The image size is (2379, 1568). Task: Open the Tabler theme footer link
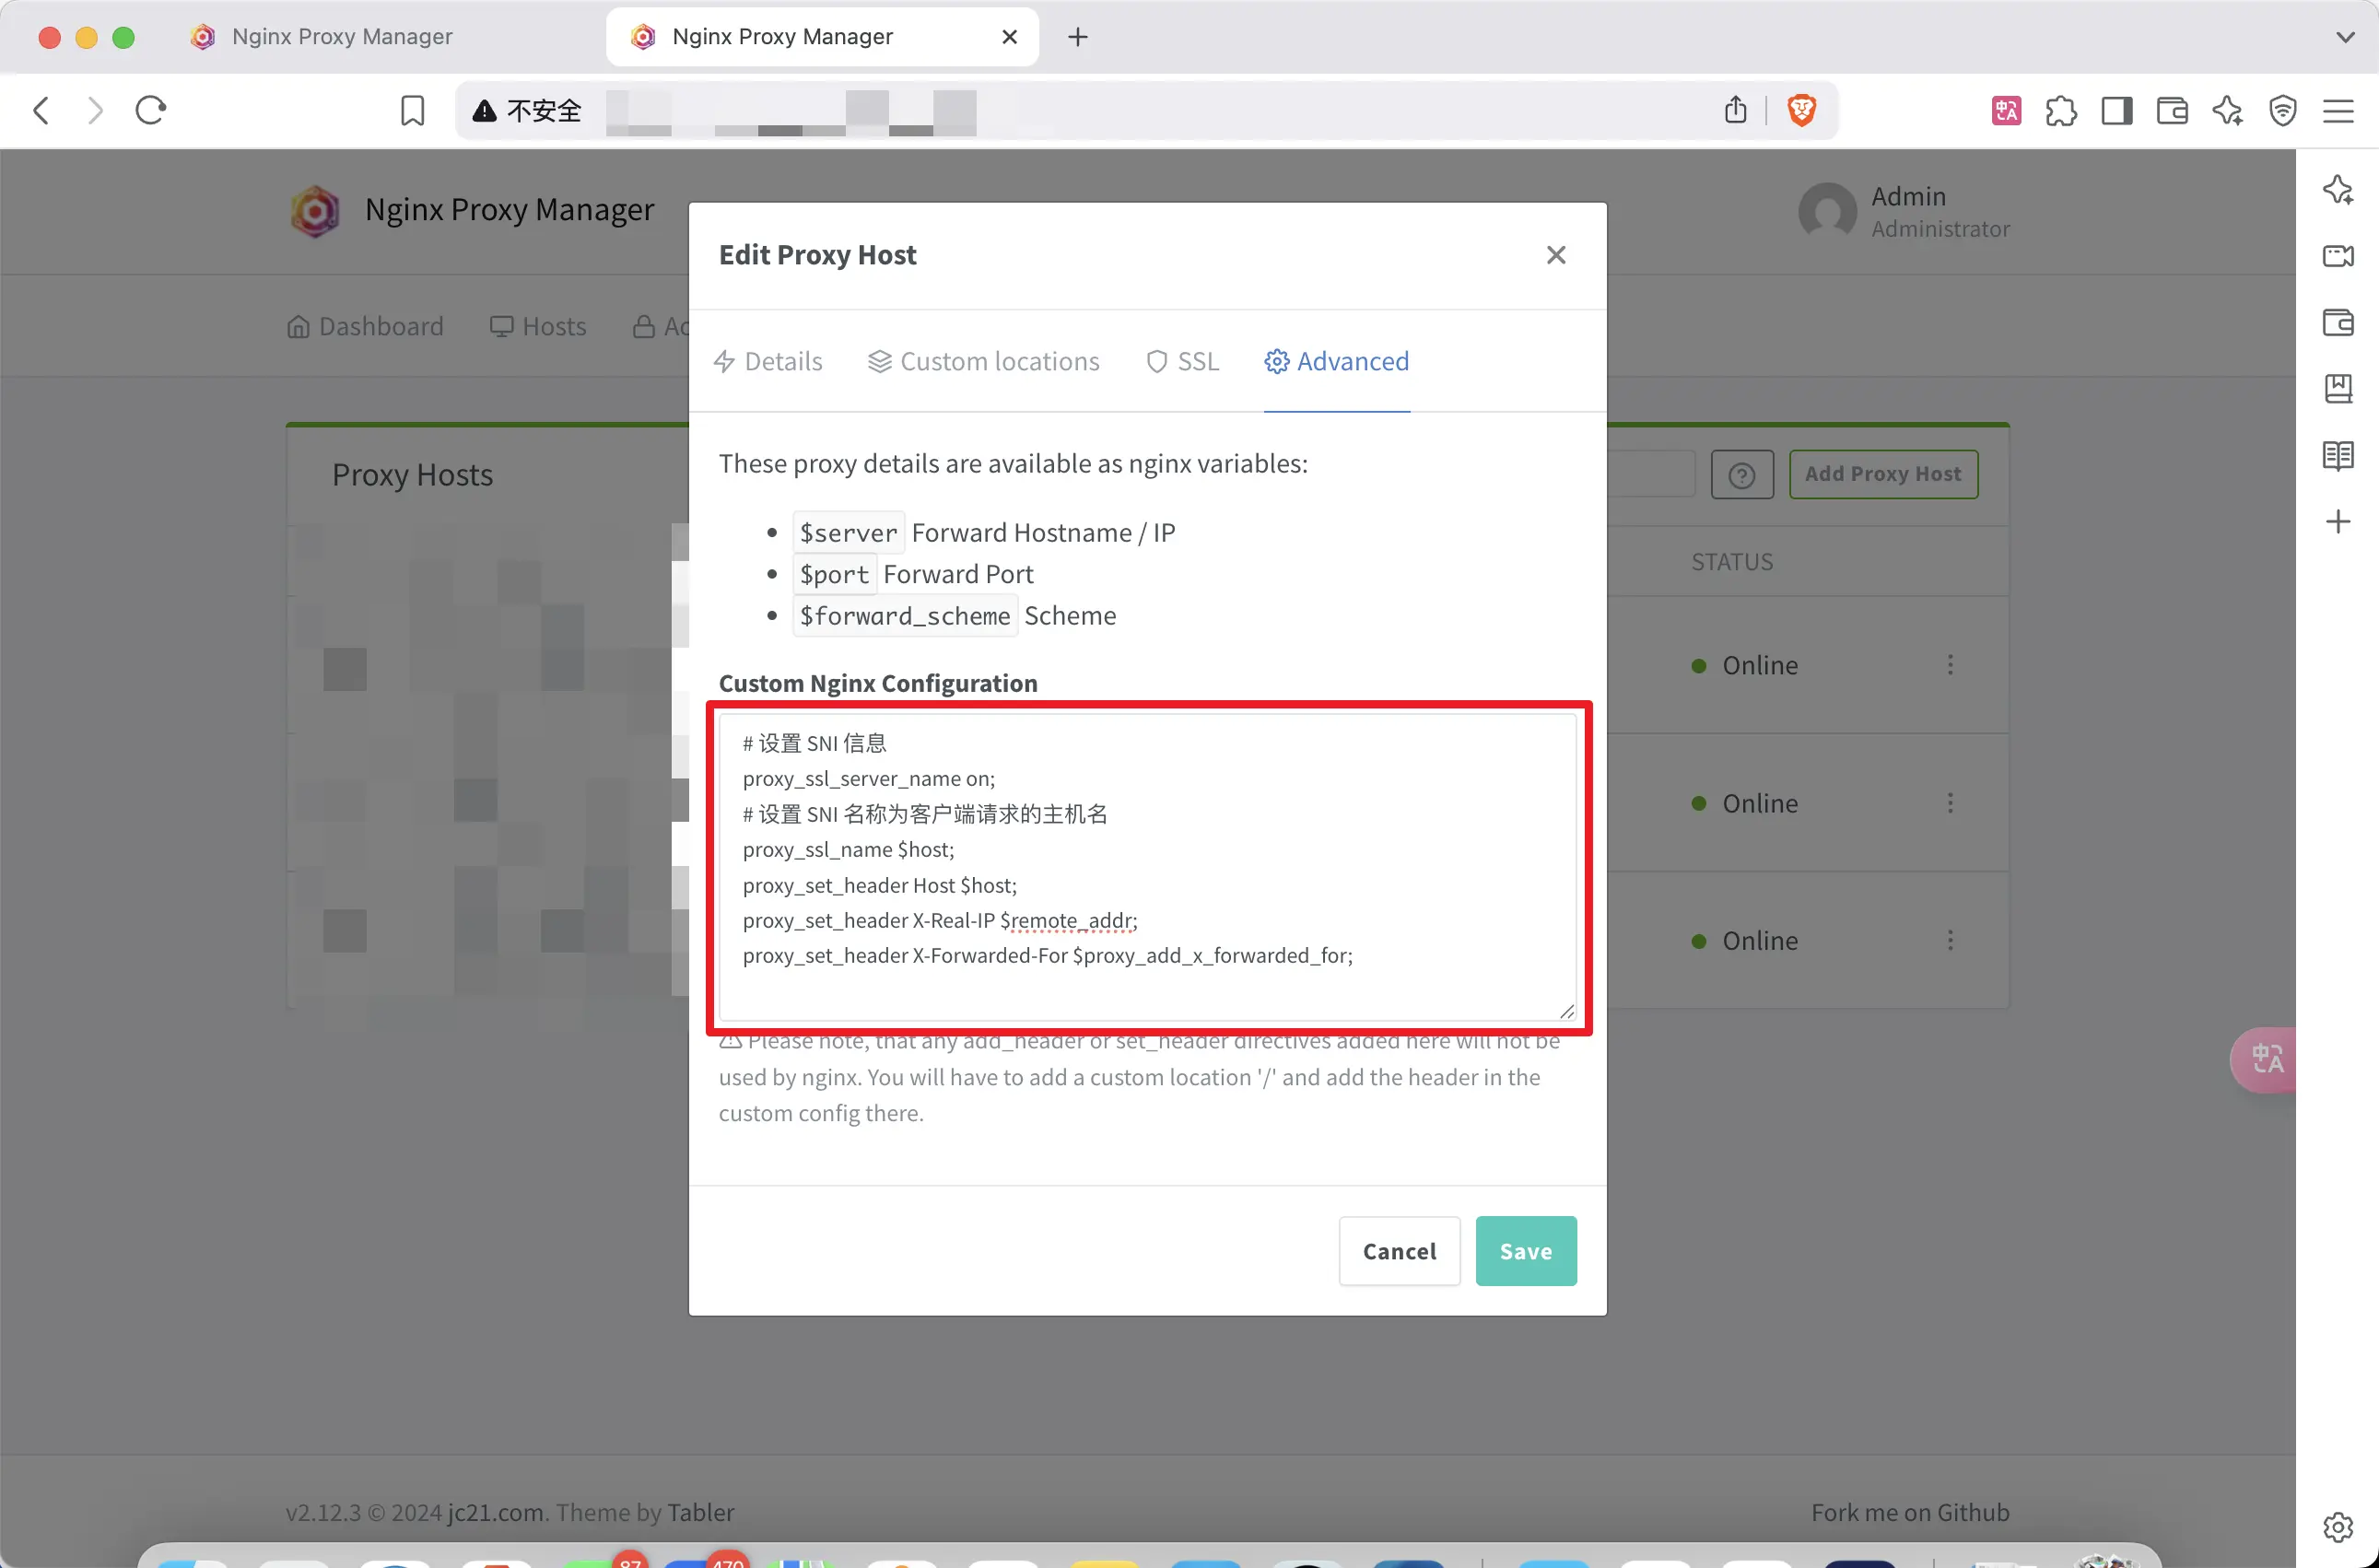[x=700, y=1512]
